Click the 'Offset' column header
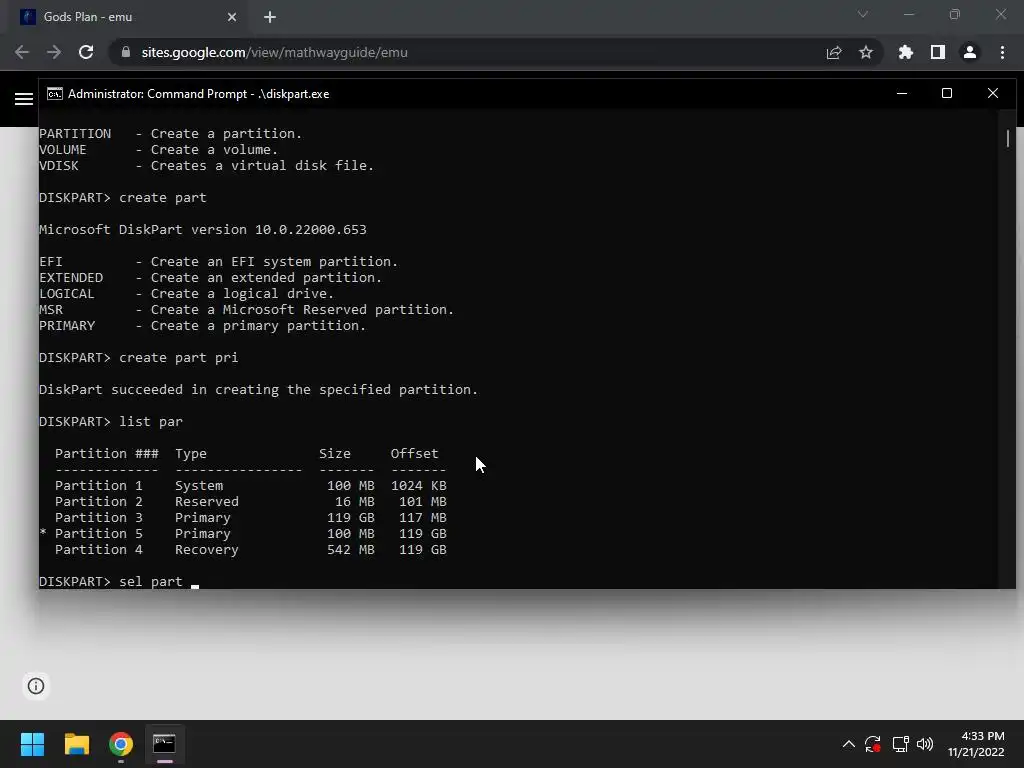The width and height of the screenshot is (1024, 768). click(414, 453)
